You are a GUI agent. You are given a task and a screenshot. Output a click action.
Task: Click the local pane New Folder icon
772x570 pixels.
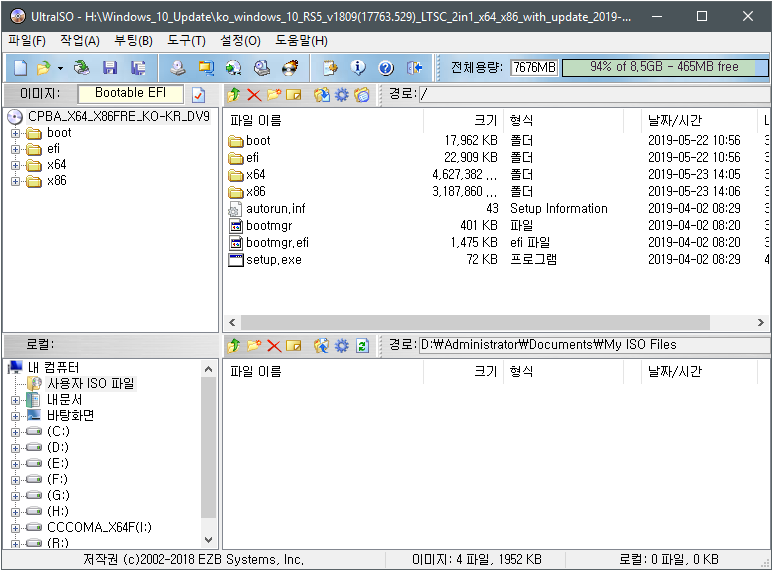click(x=254, y=346)
